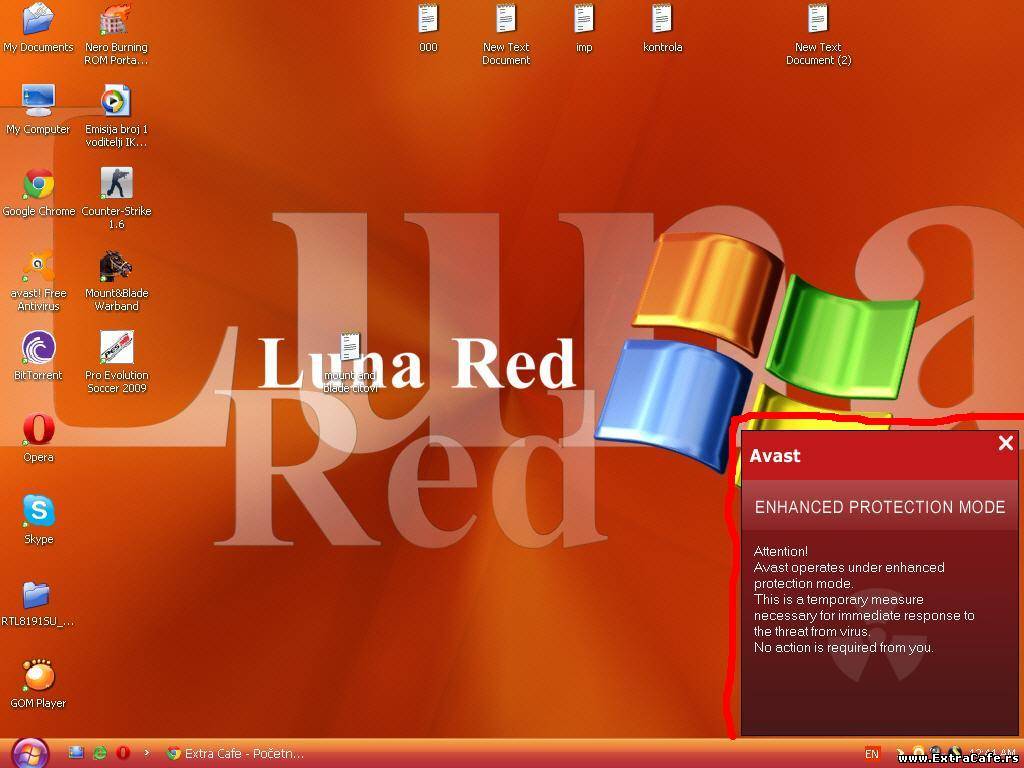Close the Avast notification popup
Viewport: 1024px width, 768px height.
click(x=1005, y=444)
